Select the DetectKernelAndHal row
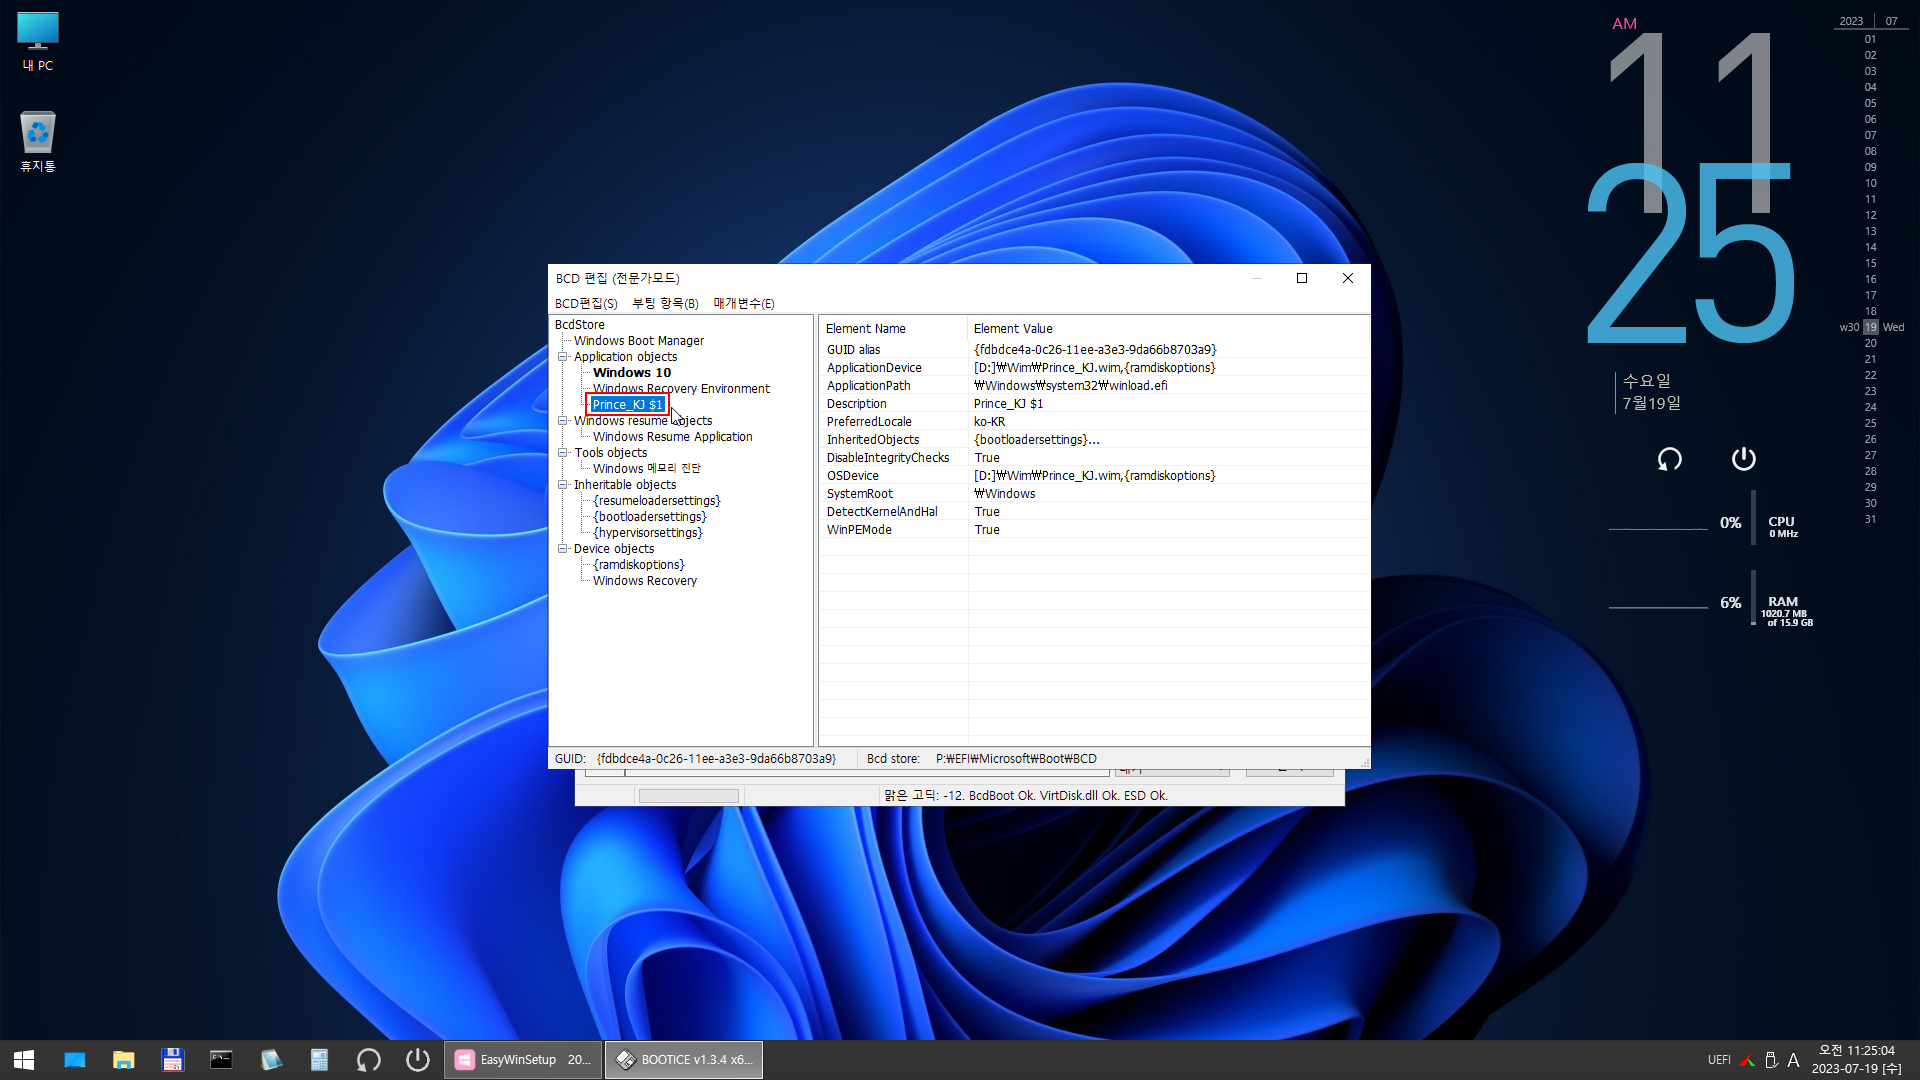Viewport: 1920px width, 1080px height. 1094,512
